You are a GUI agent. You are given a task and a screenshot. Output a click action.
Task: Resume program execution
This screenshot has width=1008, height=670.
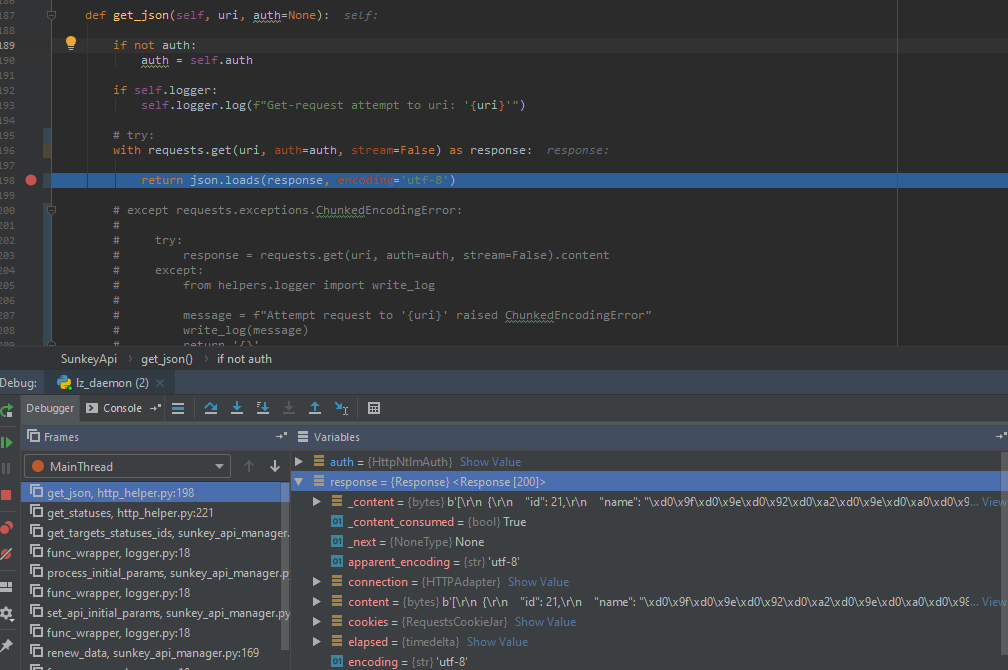(x=6, y=442)
